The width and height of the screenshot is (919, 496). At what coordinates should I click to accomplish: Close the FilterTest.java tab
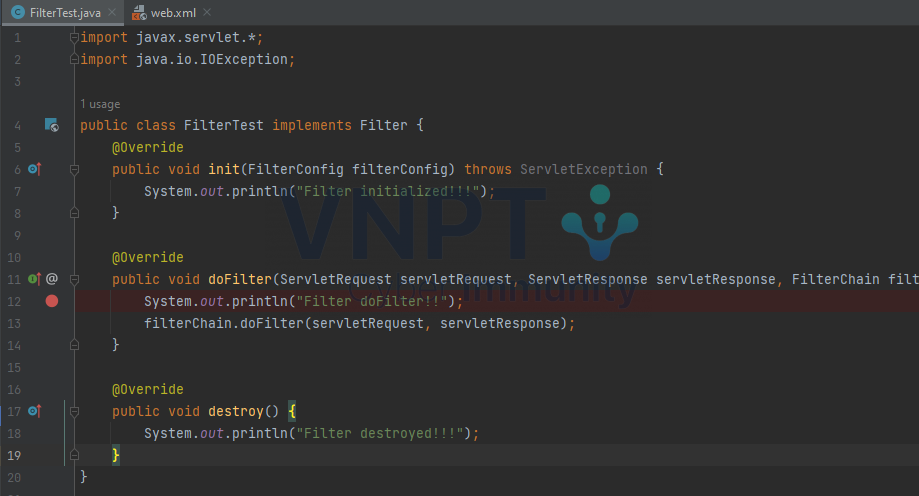click(x=110, y=12)
